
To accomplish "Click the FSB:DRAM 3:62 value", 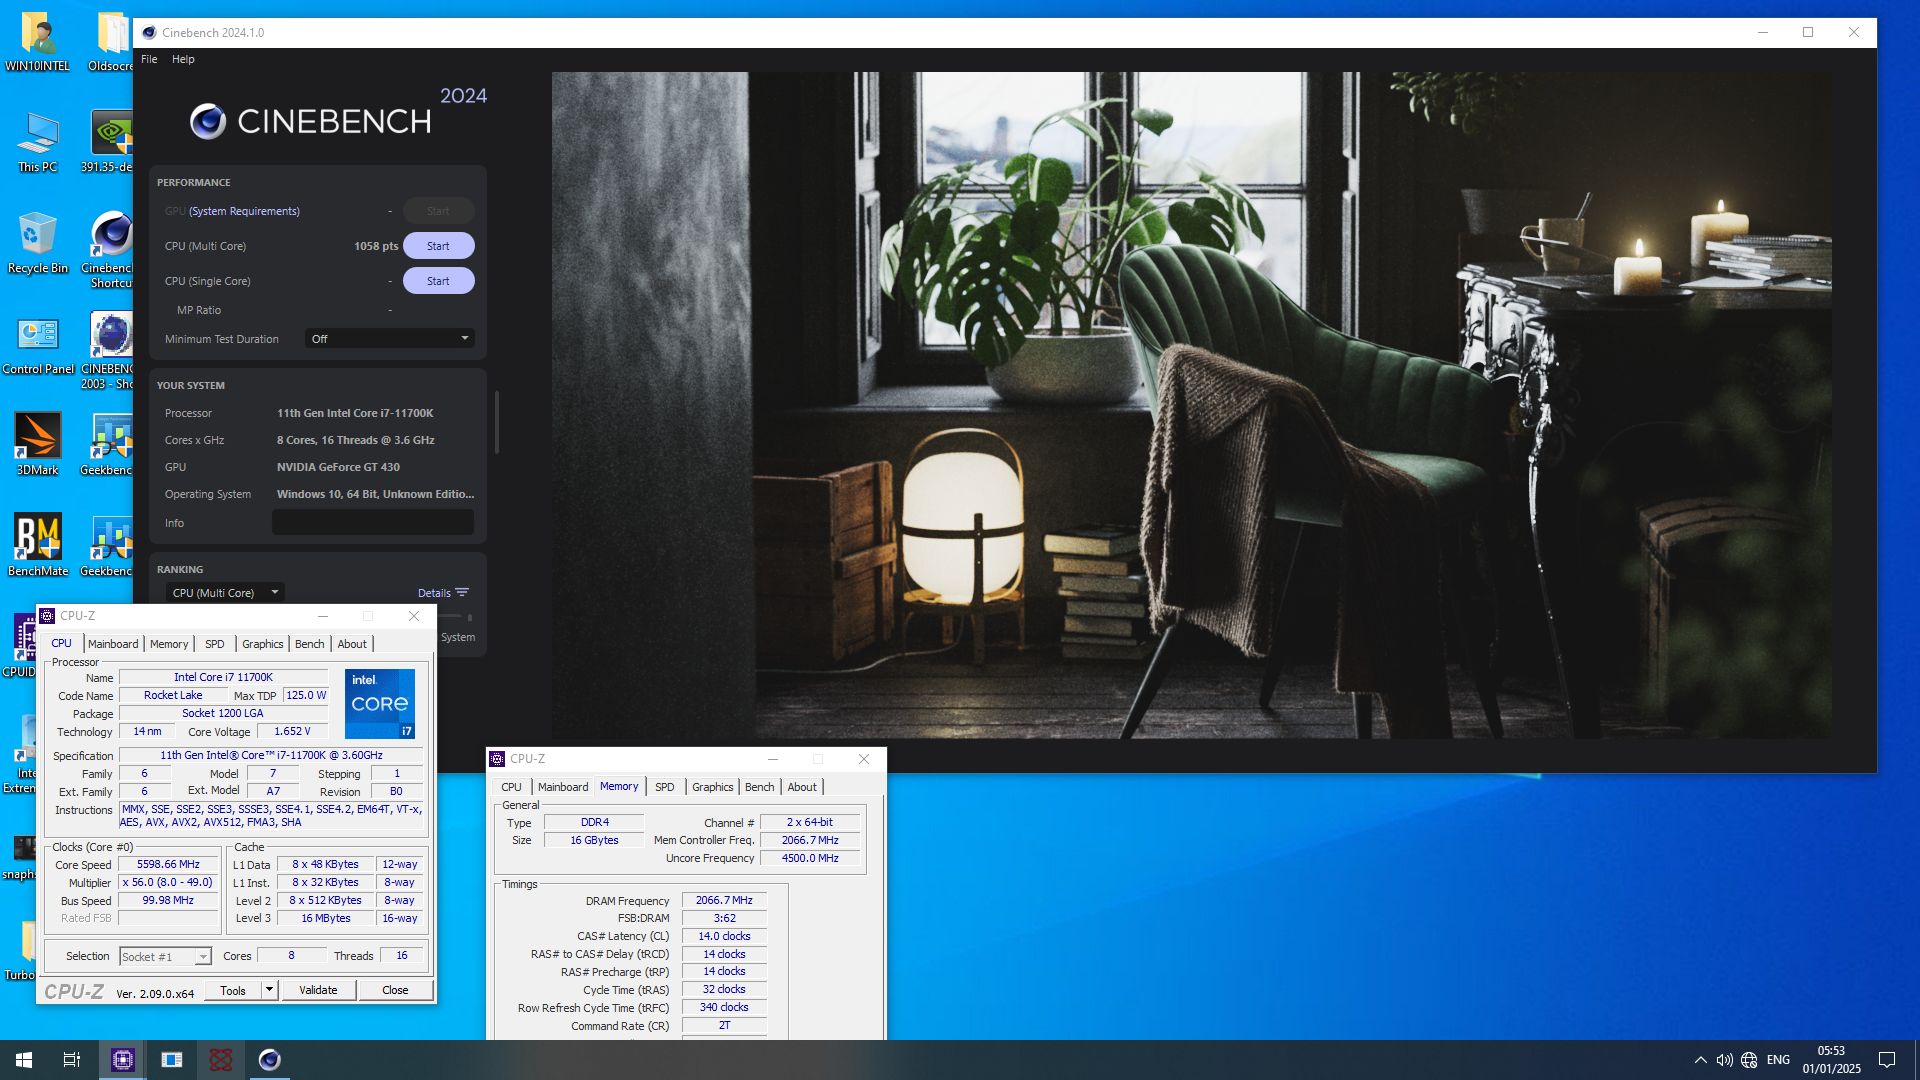I will coord(724,918).
